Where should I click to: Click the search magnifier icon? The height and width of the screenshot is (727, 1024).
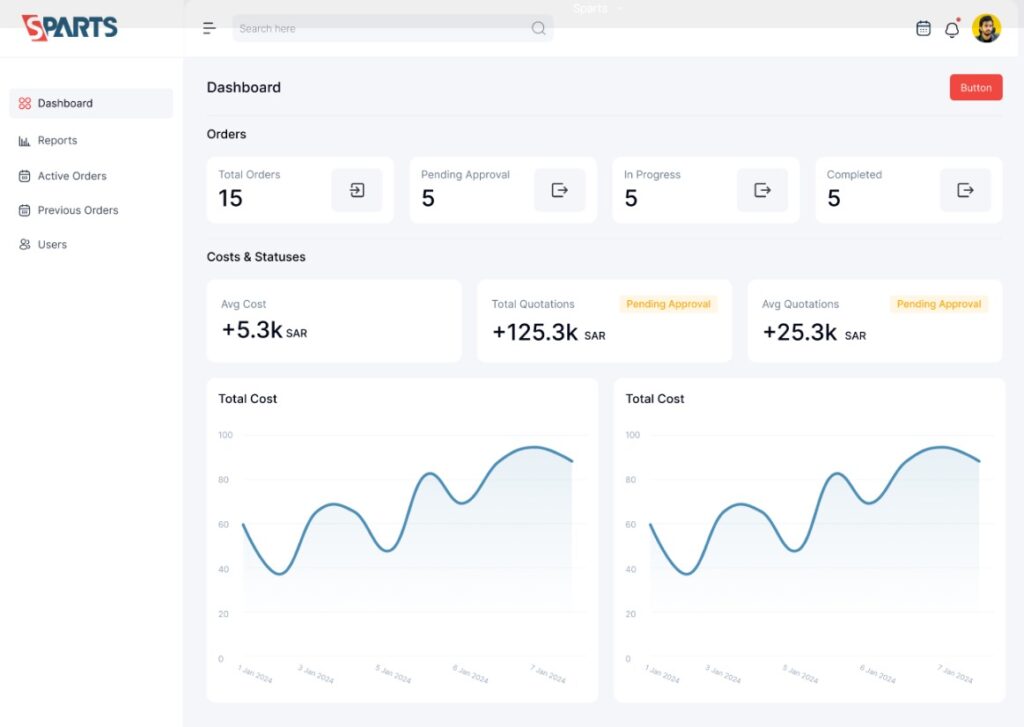538,28
